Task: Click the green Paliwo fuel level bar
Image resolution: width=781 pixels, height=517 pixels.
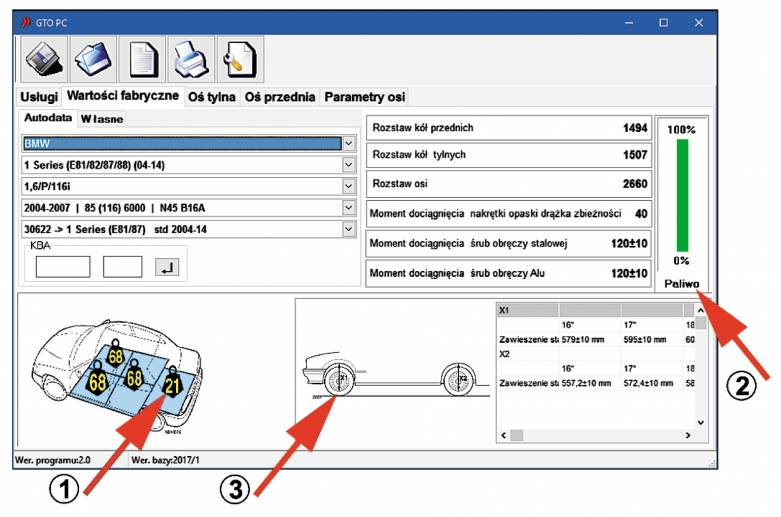Action: 682,194
